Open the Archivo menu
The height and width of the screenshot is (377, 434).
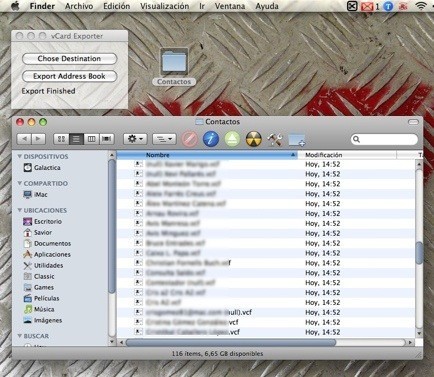[x=79, y=6]
